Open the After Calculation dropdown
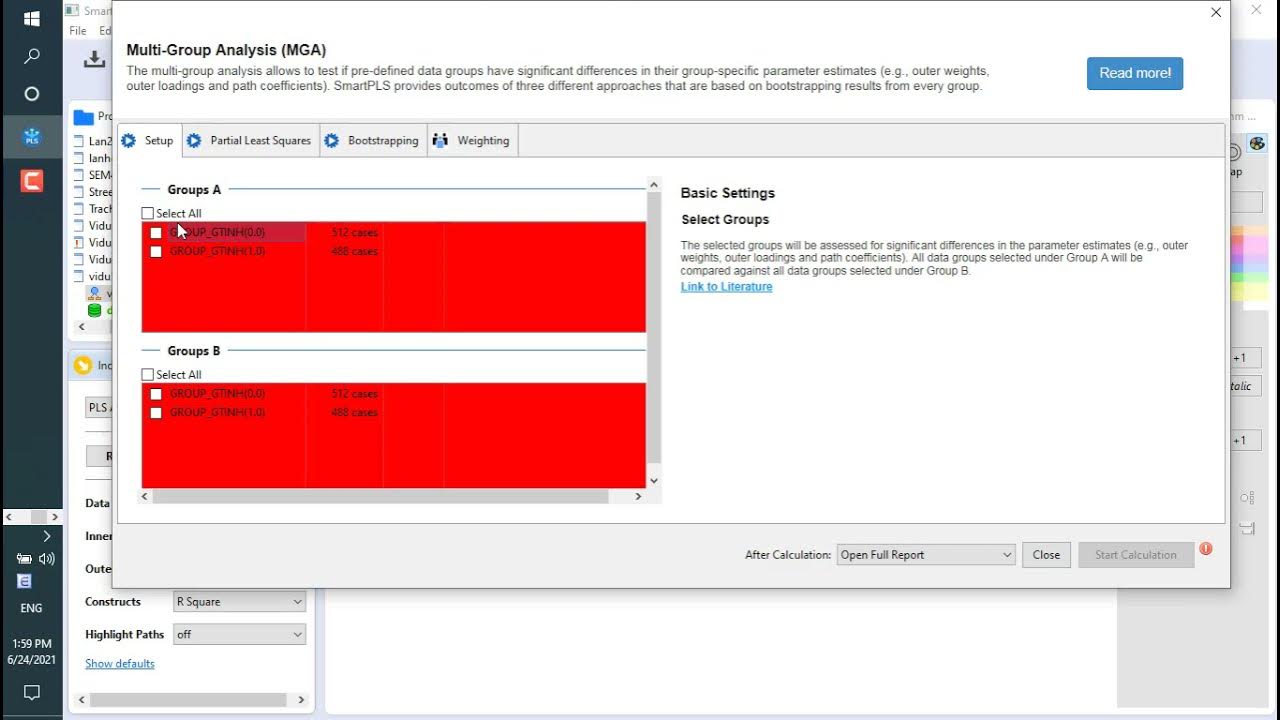This screenshot has width=1280, height=720. pos(926,555)
